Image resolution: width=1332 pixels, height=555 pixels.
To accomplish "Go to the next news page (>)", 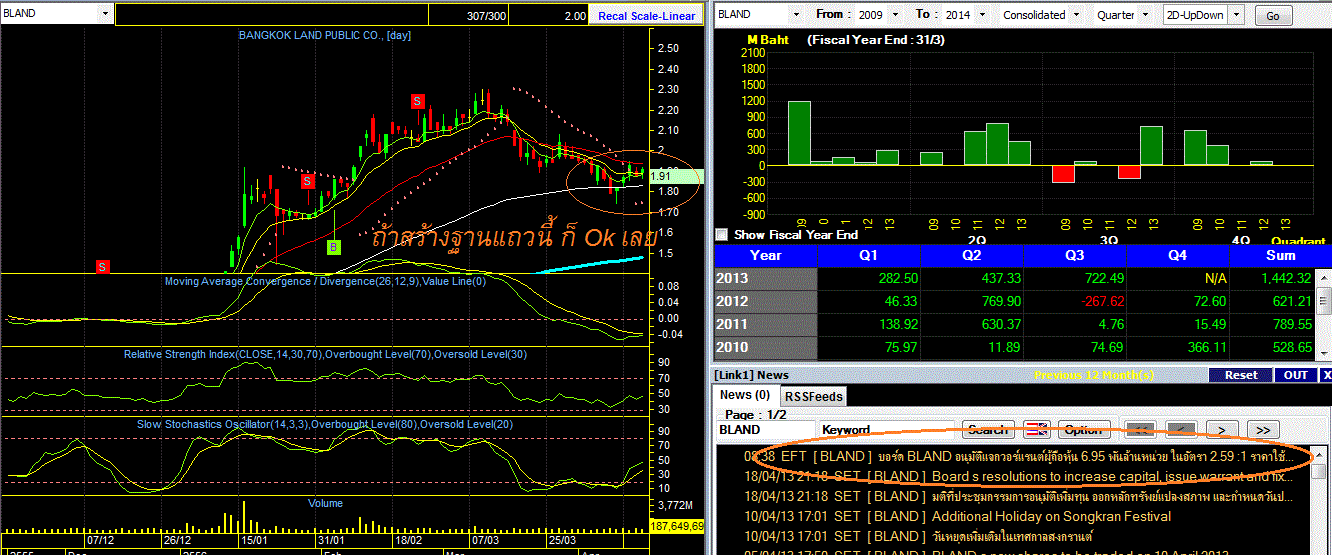I will pos(1222,430).
